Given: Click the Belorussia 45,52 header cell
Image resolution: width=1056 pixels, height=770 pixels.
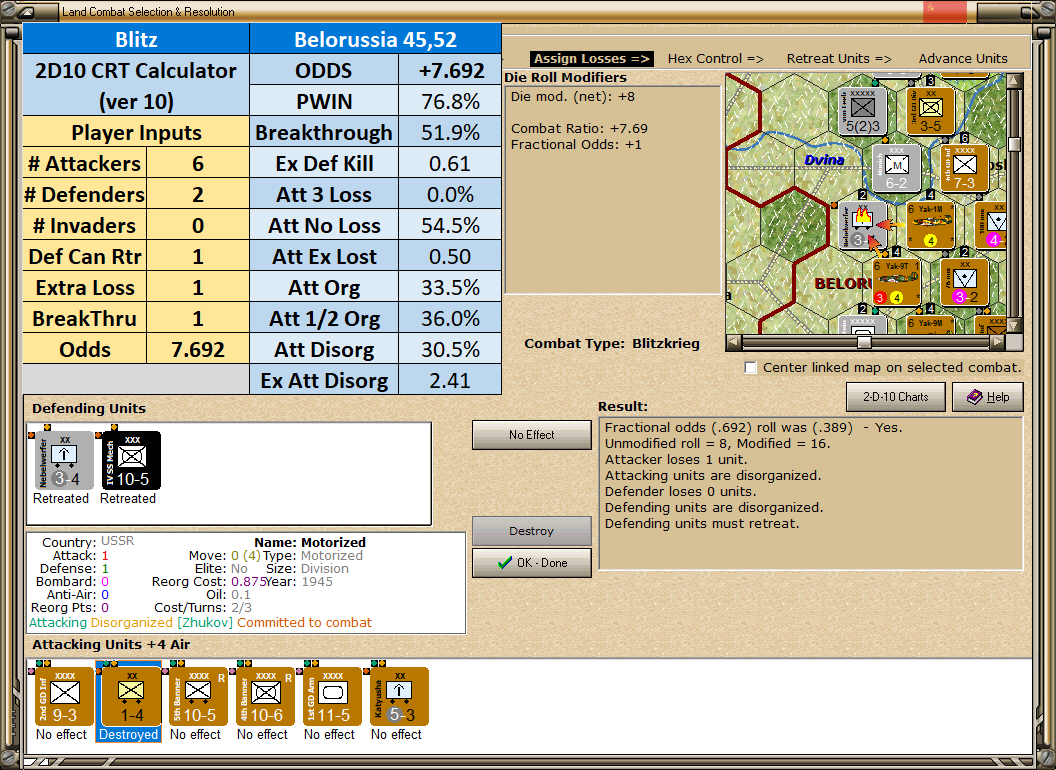Looking at the screenshot, I should (x=375, y=39).
